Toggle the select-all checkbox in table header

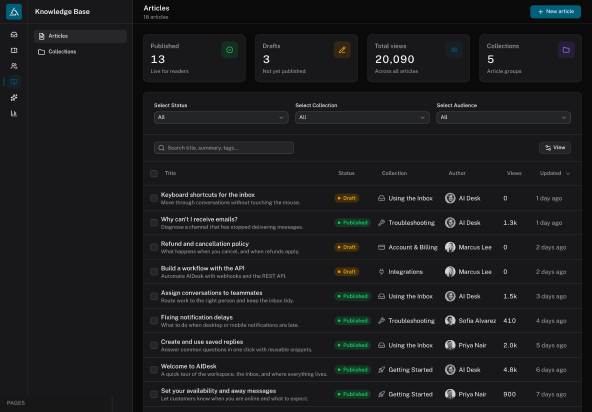(x=154, y=173)
